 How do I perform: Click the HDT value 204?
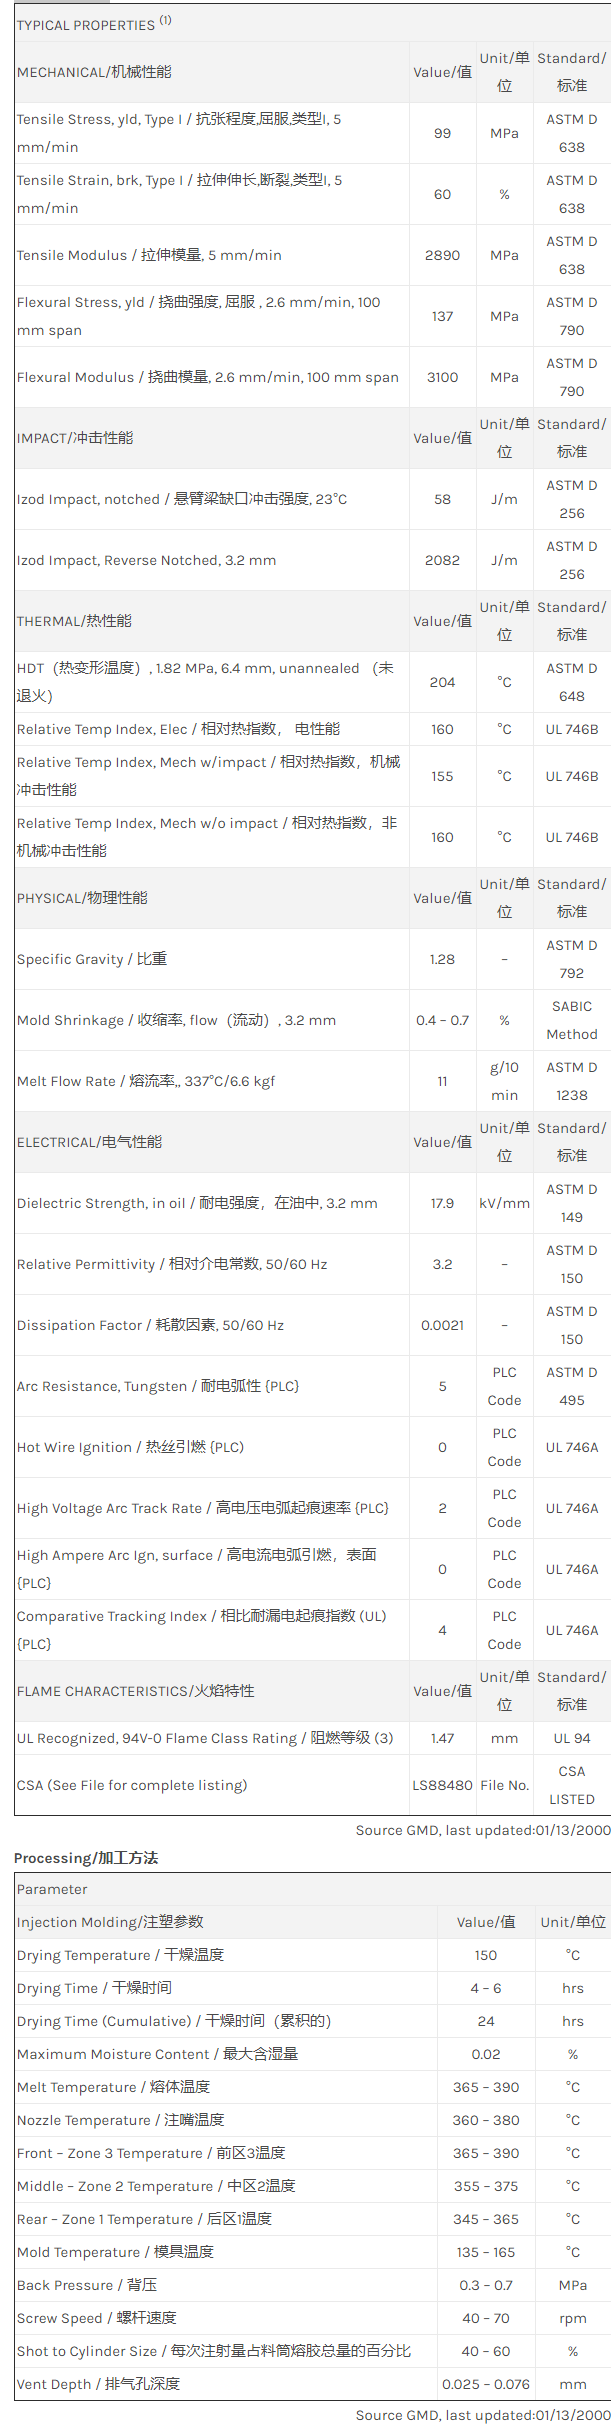click(x=442, y=682)
